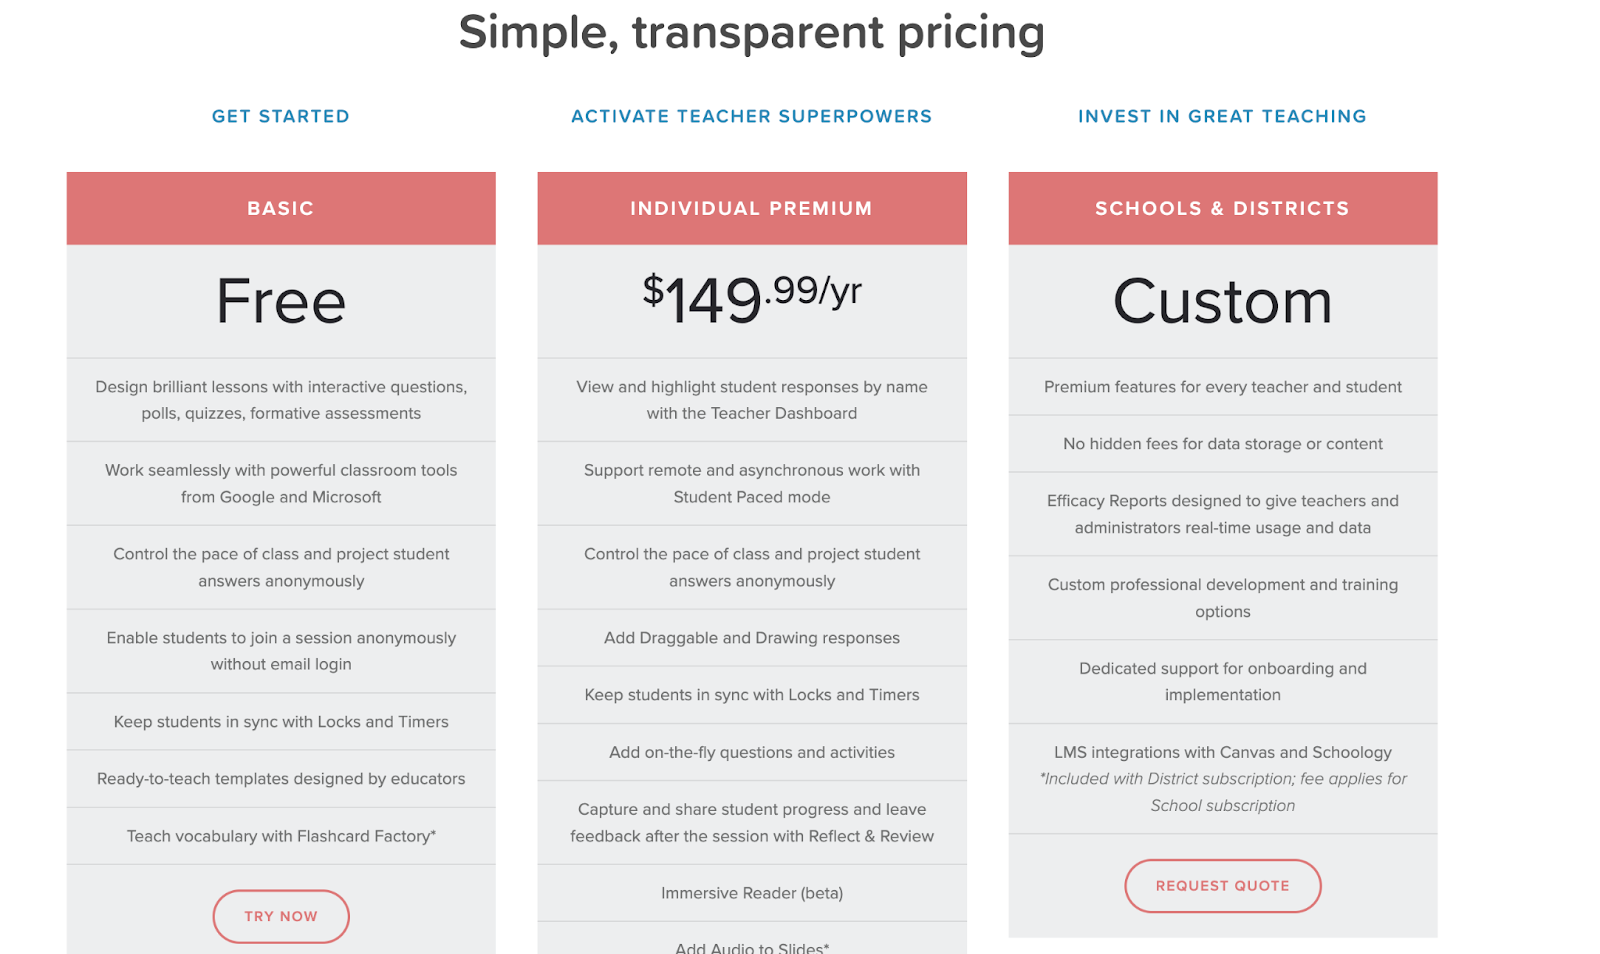This screenshot has height=954, width=1600.
Task: Click the $149.99/yr price
Action: click(x=751, y=298)
